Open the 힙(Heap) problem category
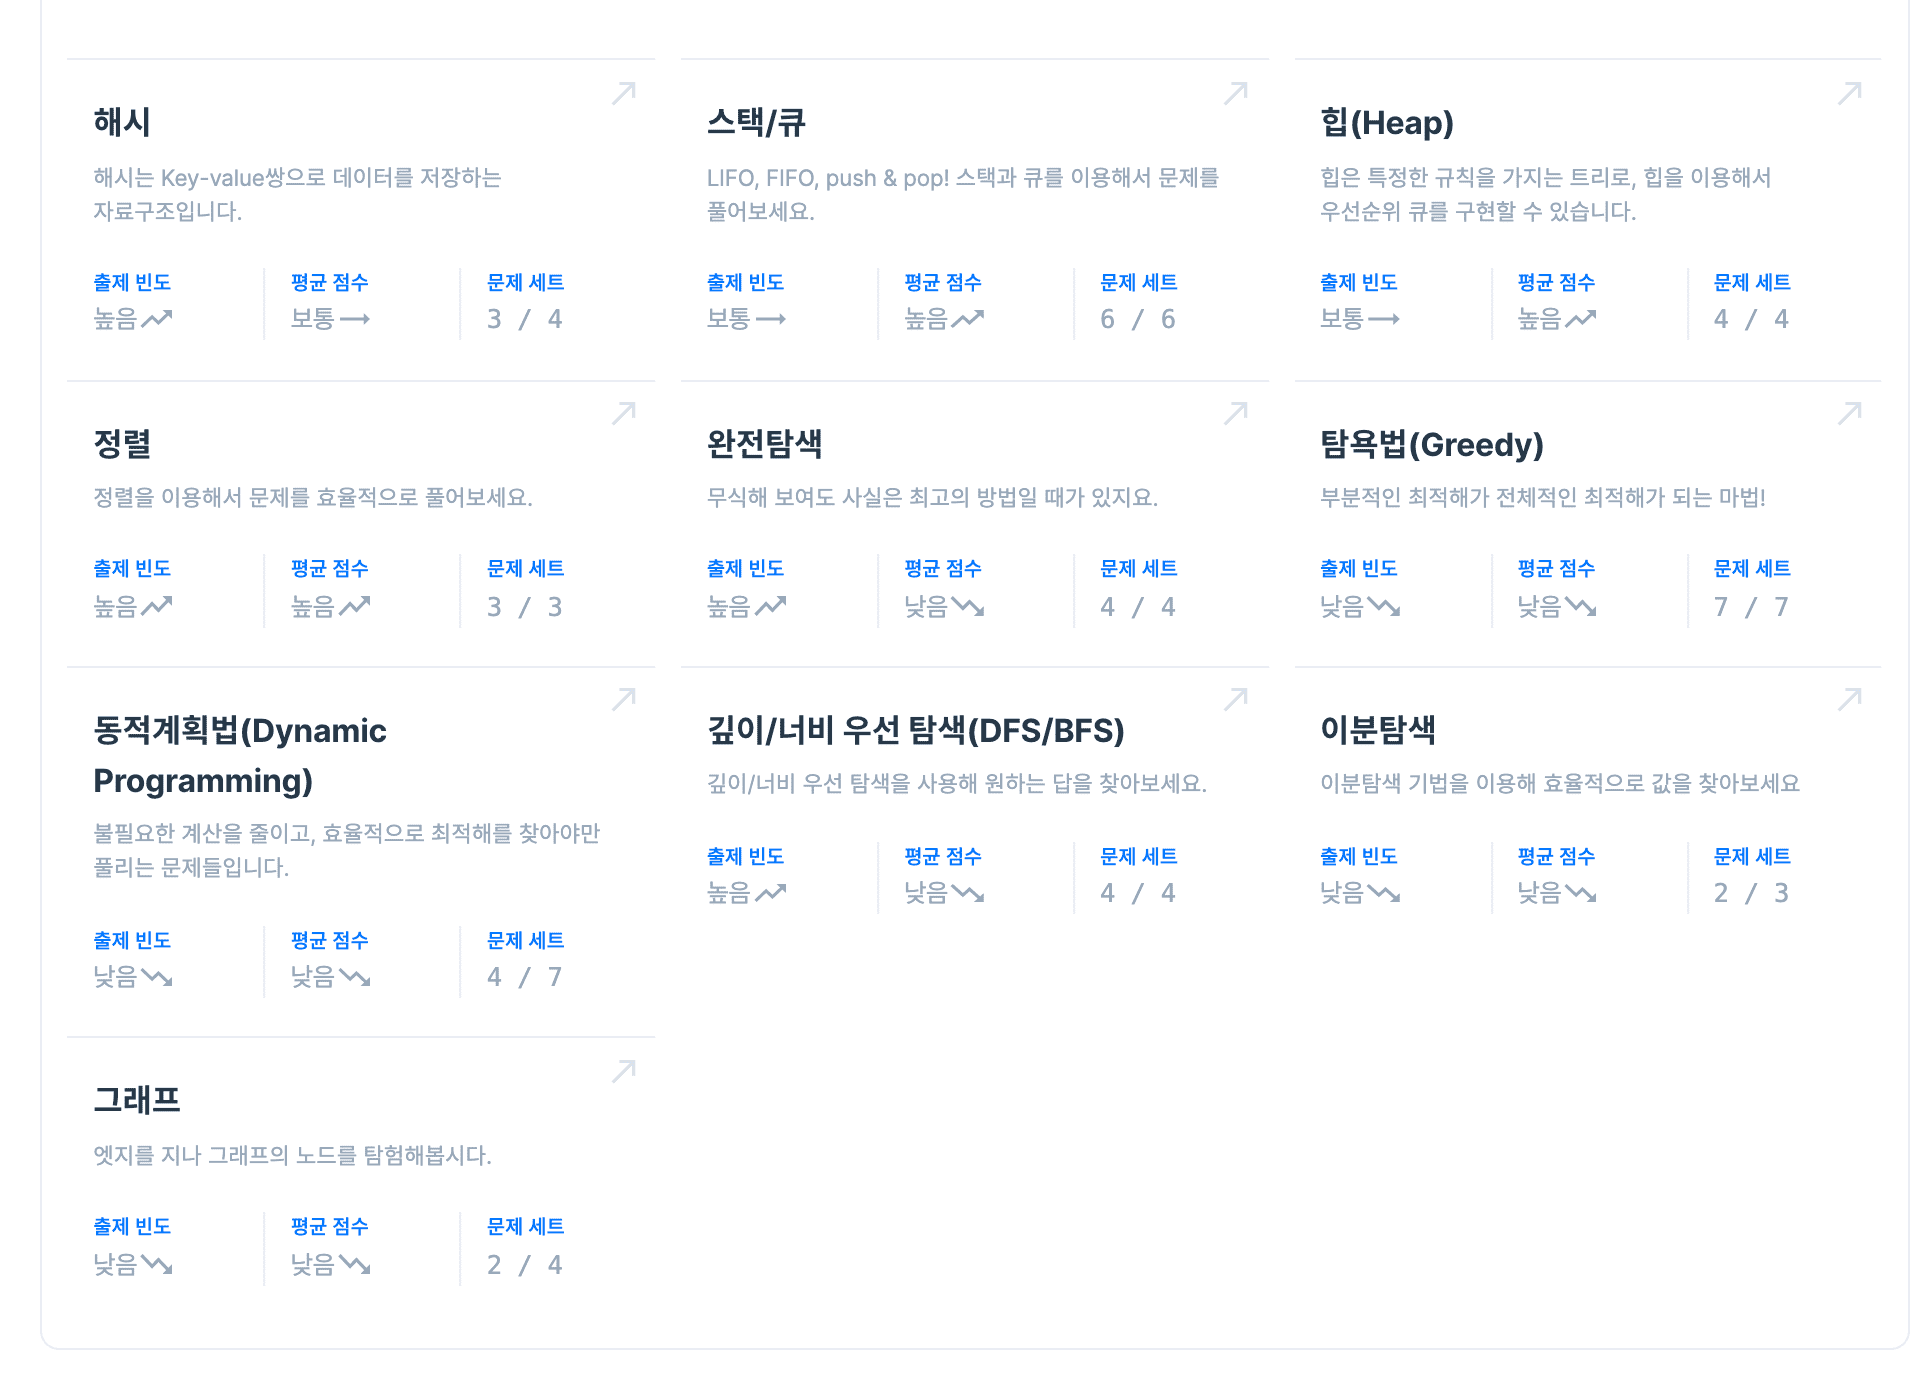 click(1387, 123)
